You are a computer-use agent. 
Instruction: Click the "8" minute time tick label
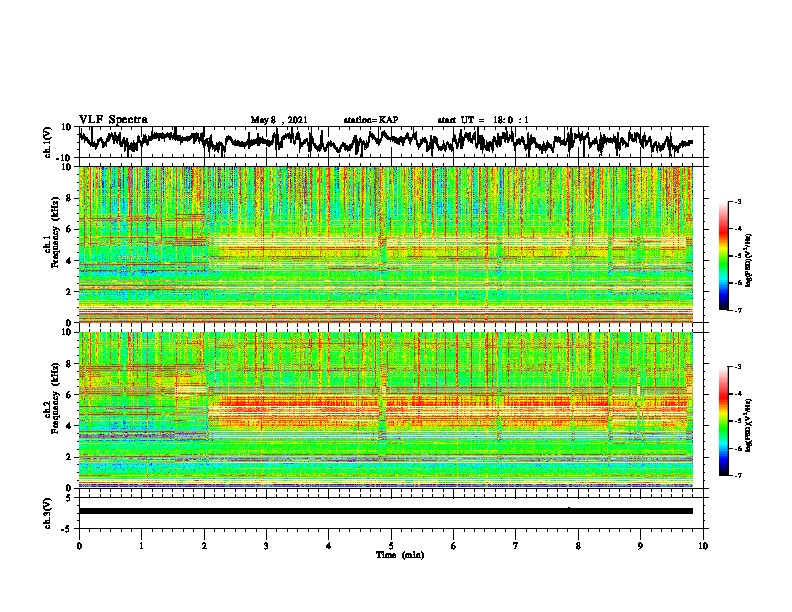[x=578, y=546]
